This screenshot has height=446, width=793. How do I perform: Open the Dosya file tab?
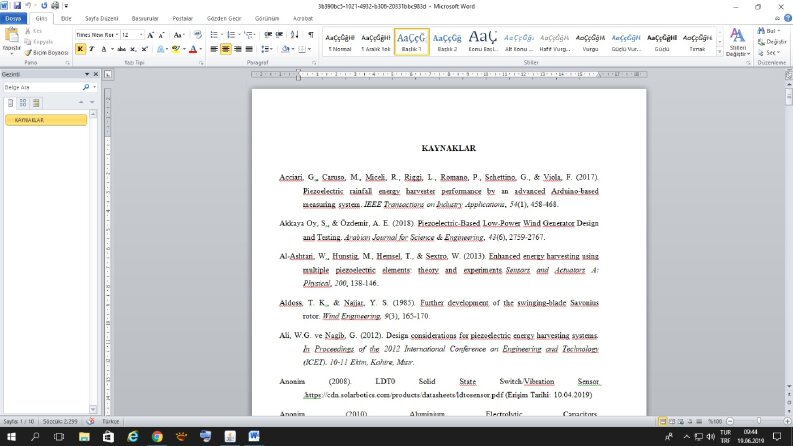point(13,18)
